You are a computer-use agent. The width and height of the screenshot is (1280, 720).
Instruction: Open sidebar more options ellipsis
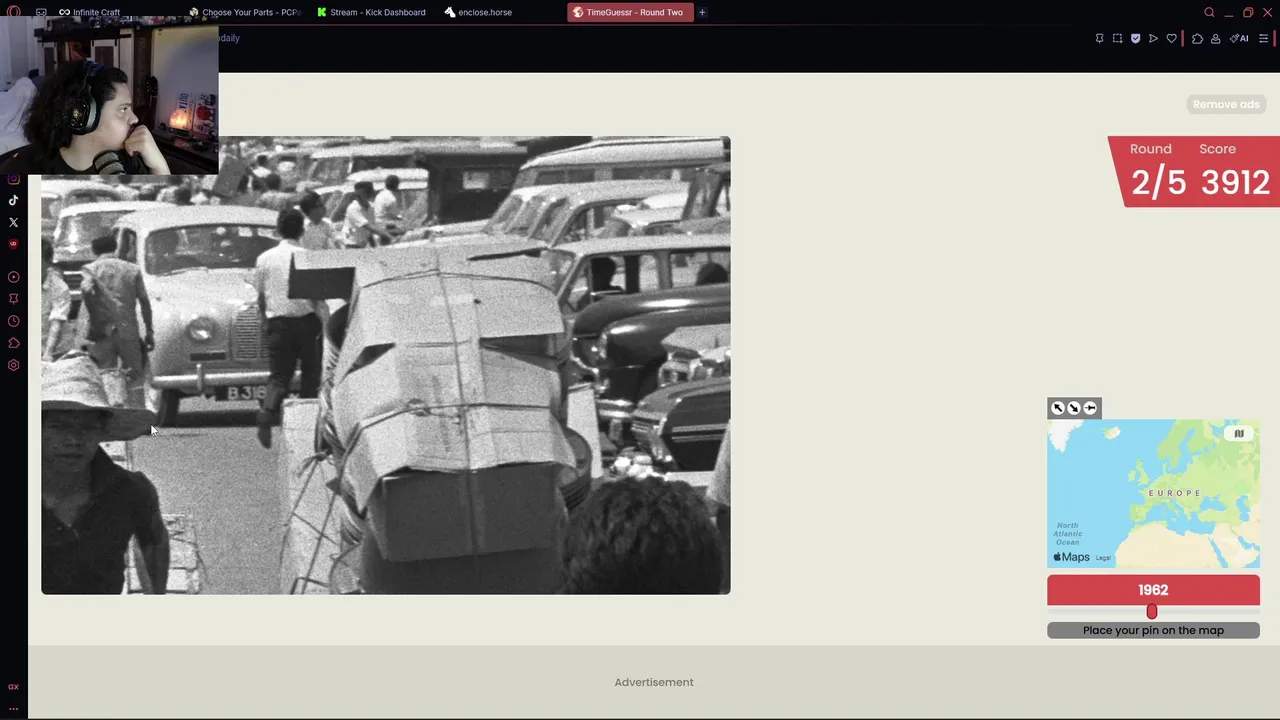[13, 708]
